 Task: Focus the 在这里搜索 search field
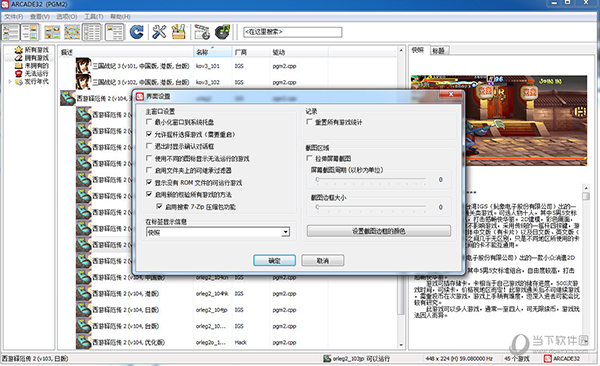pyautogui.click(x=292, y=32)
